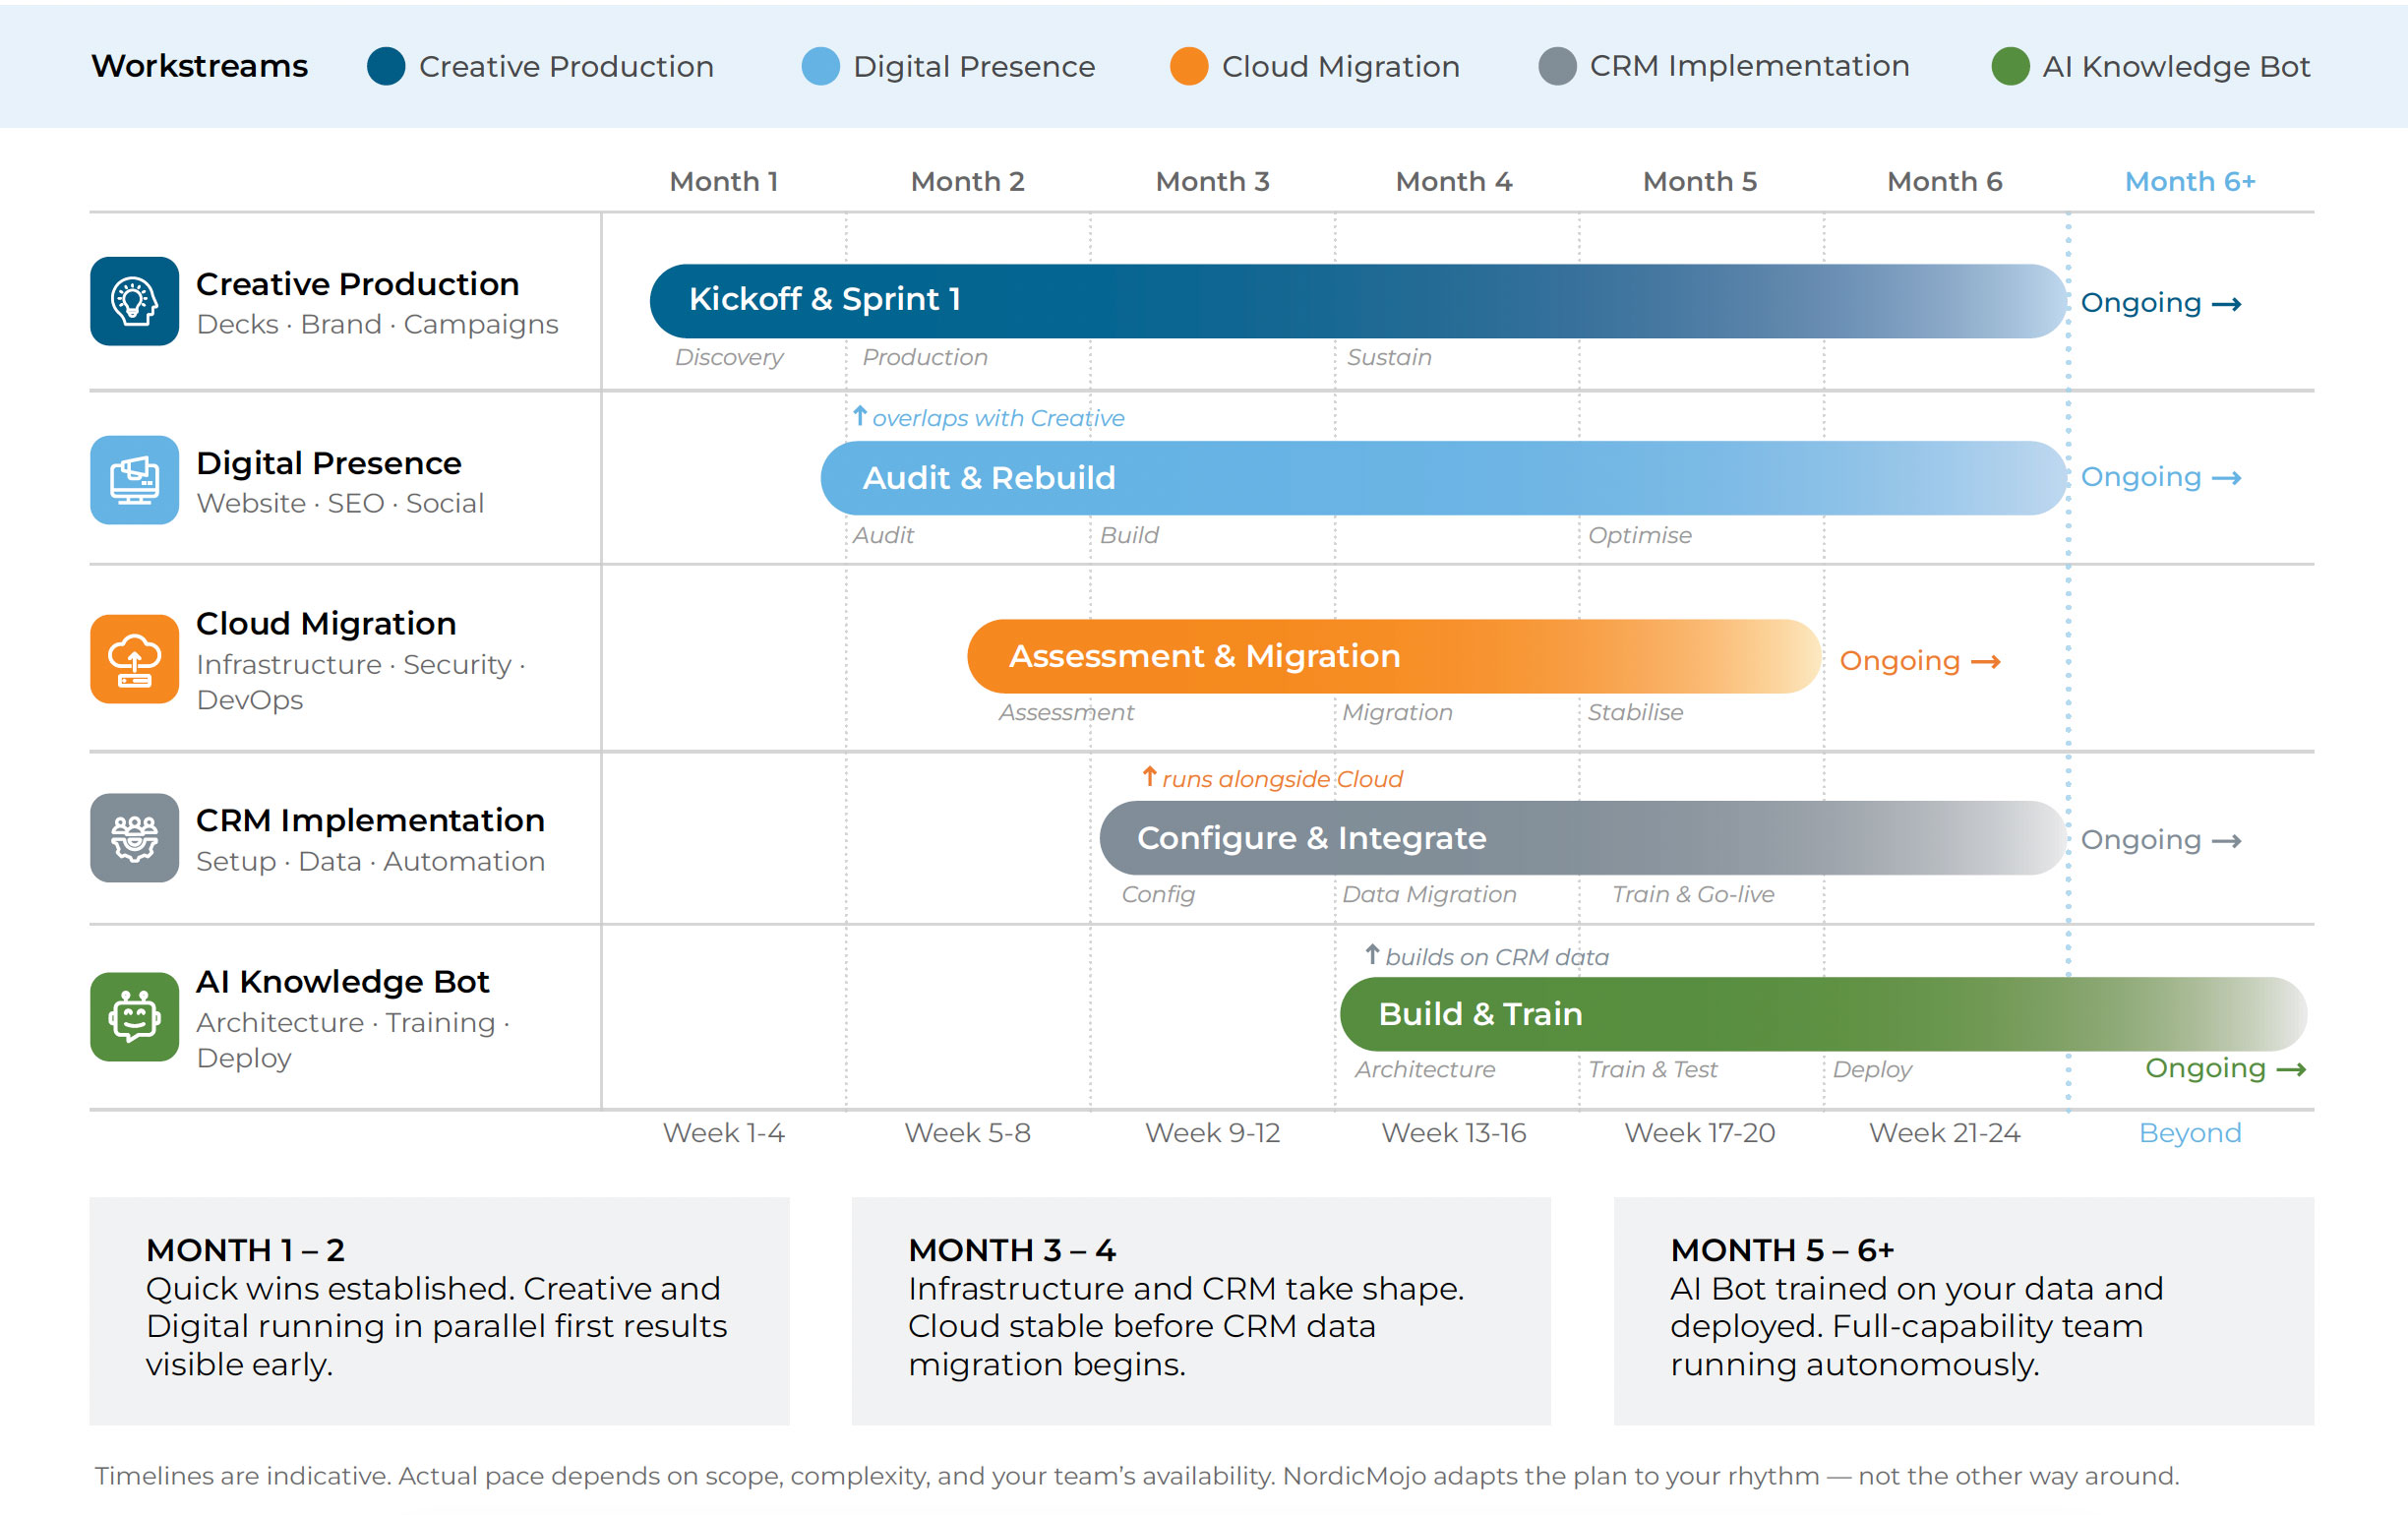Click the Digital Presence monitor icon

click(x=134, y=479)
